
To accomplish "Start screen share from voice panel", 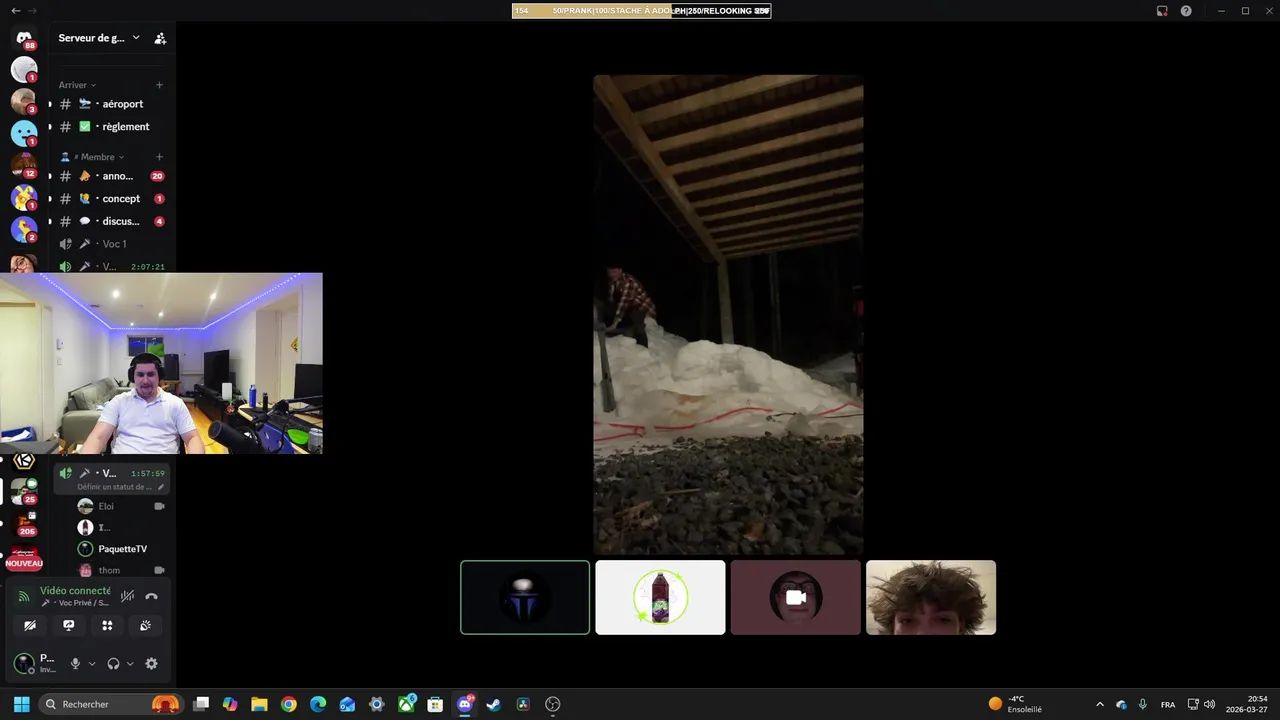I will (68, 625).
